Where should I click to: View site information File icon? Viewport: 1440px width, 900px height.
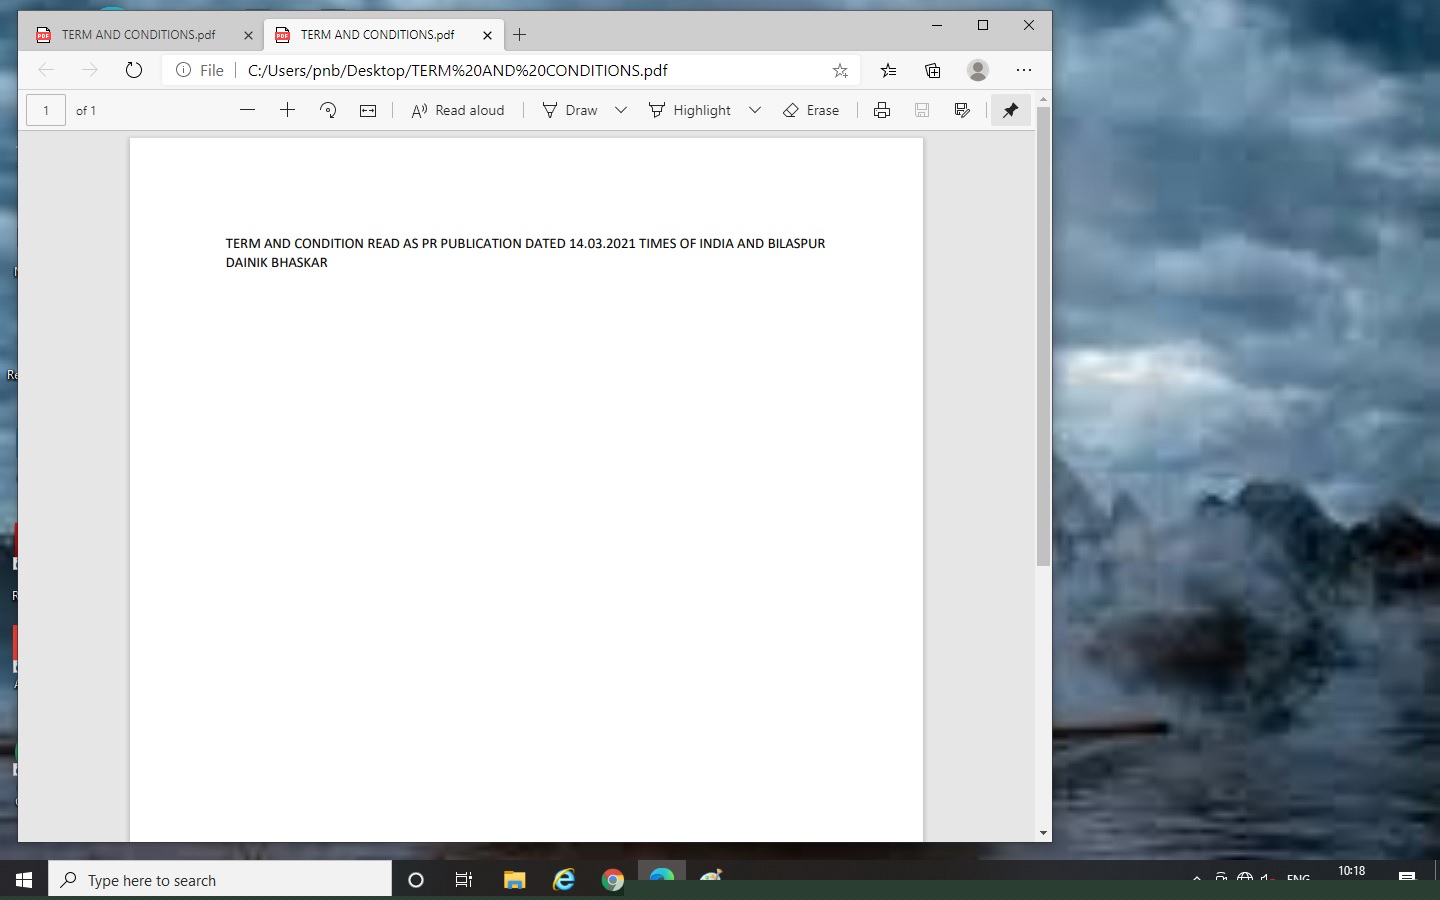[x=199, y=70]
